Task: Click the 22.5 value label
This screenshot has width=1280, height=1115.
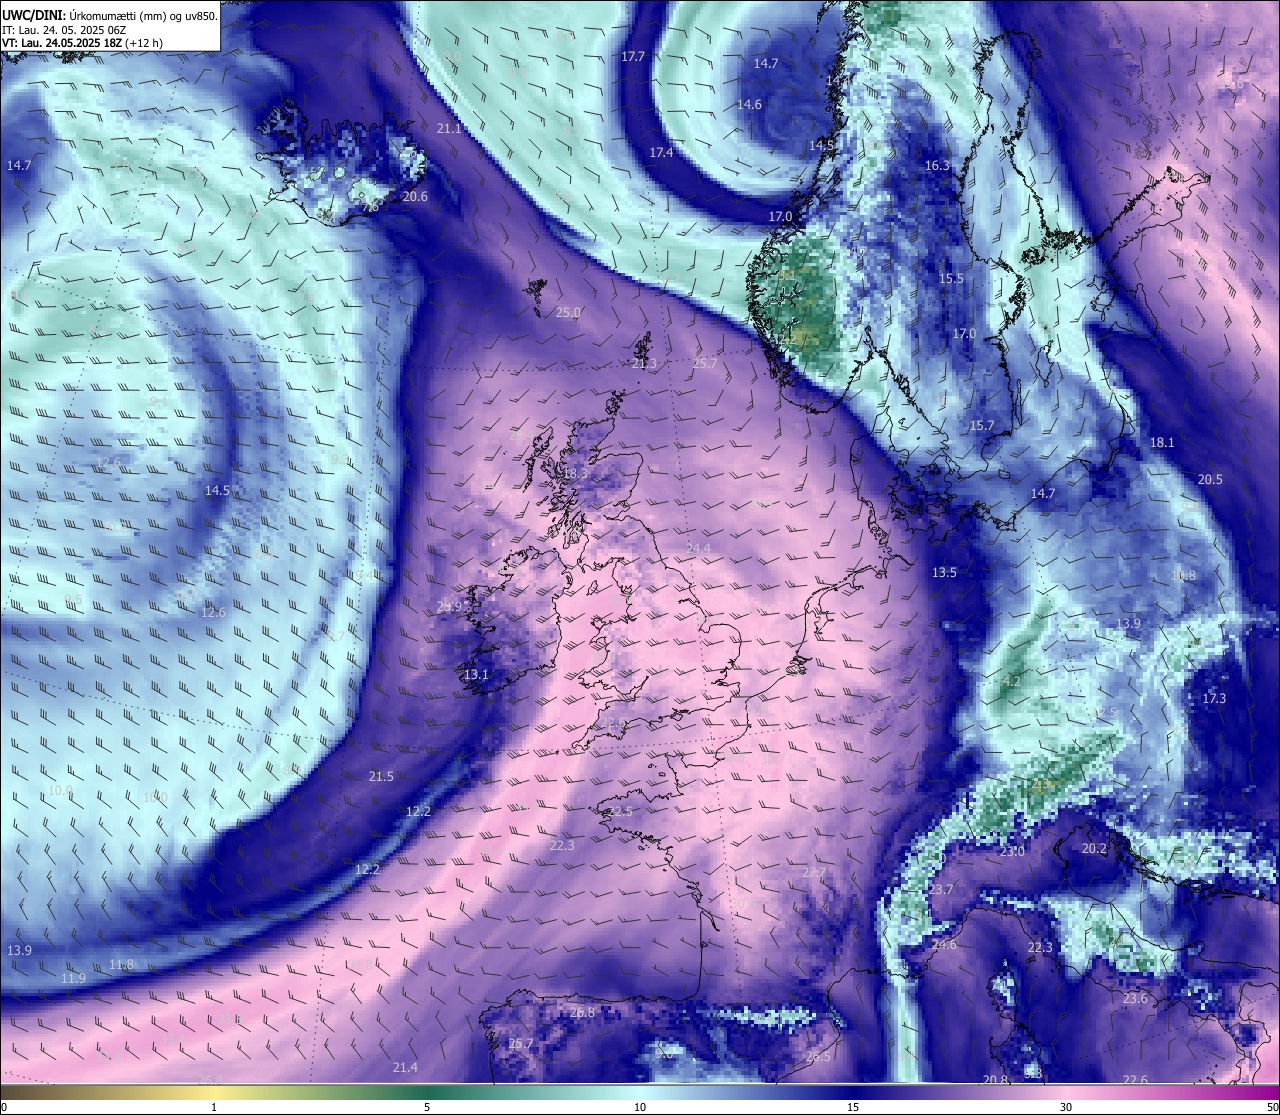Action: tap(620, 811)
